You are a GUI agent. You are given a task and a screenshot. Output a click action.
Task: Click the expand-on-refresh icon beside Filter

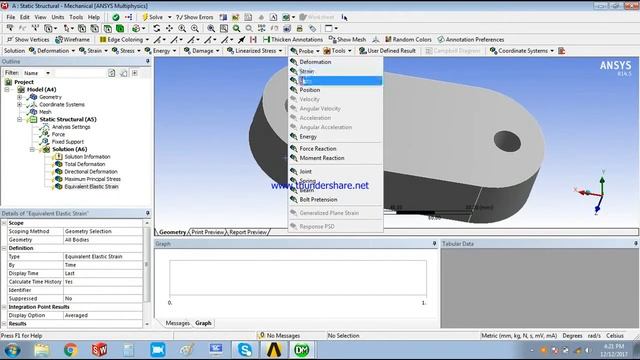[134, 73]
